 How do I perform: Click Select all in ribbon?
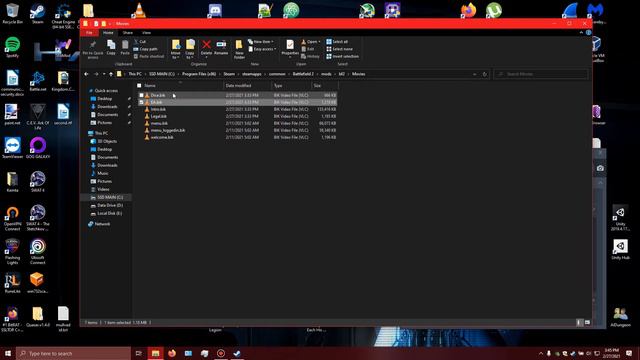coord(337,42)
